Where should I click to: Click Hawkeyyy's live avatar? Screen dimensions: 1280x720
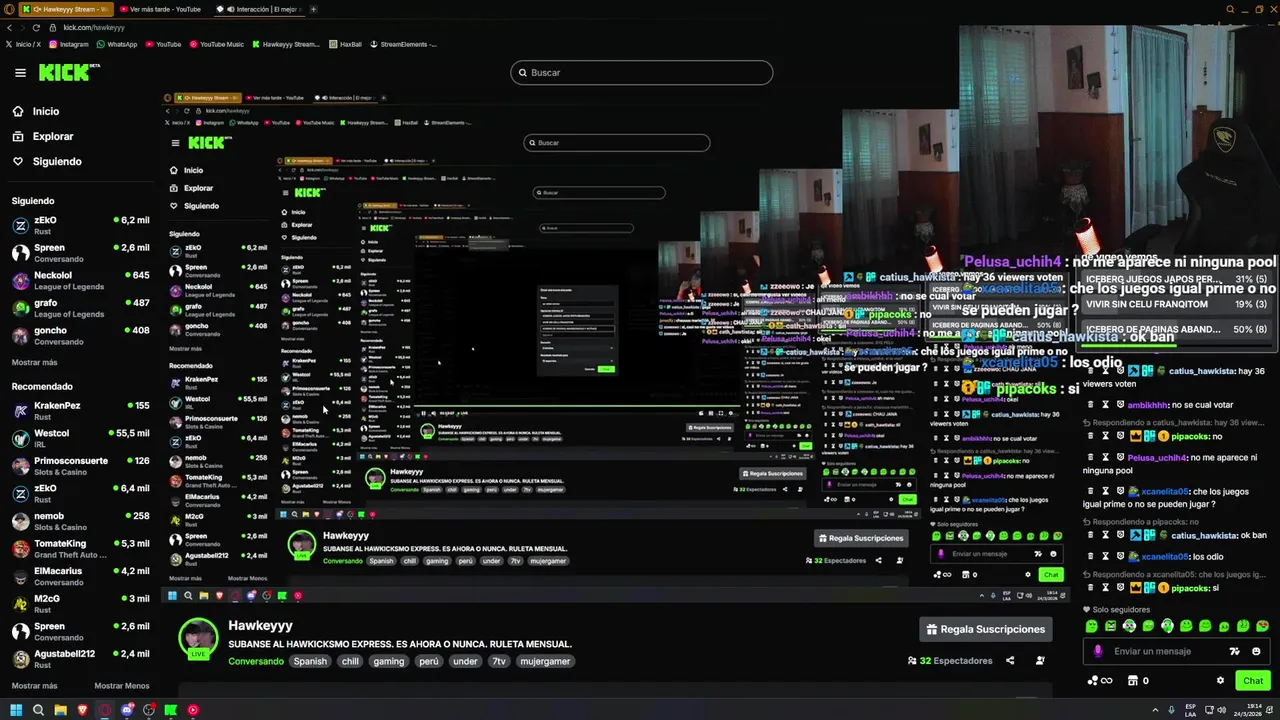click(x=198, y=637)
